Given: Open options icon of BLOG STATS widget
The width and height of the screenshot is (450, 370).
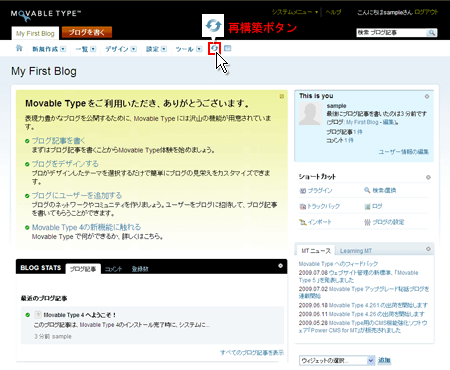Looking at the screenshot, I should (280, 266).
